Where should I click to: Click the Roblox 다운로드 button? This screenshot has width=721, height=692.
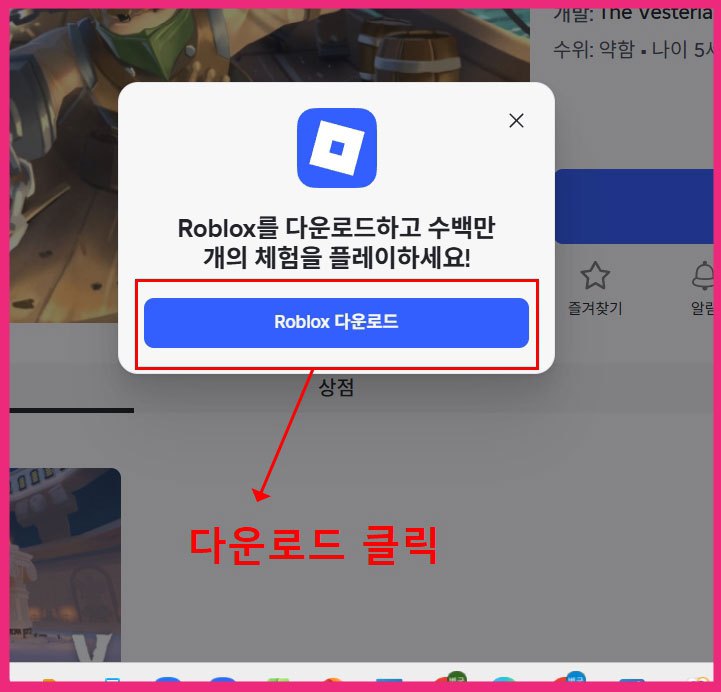tap(336, 323)
